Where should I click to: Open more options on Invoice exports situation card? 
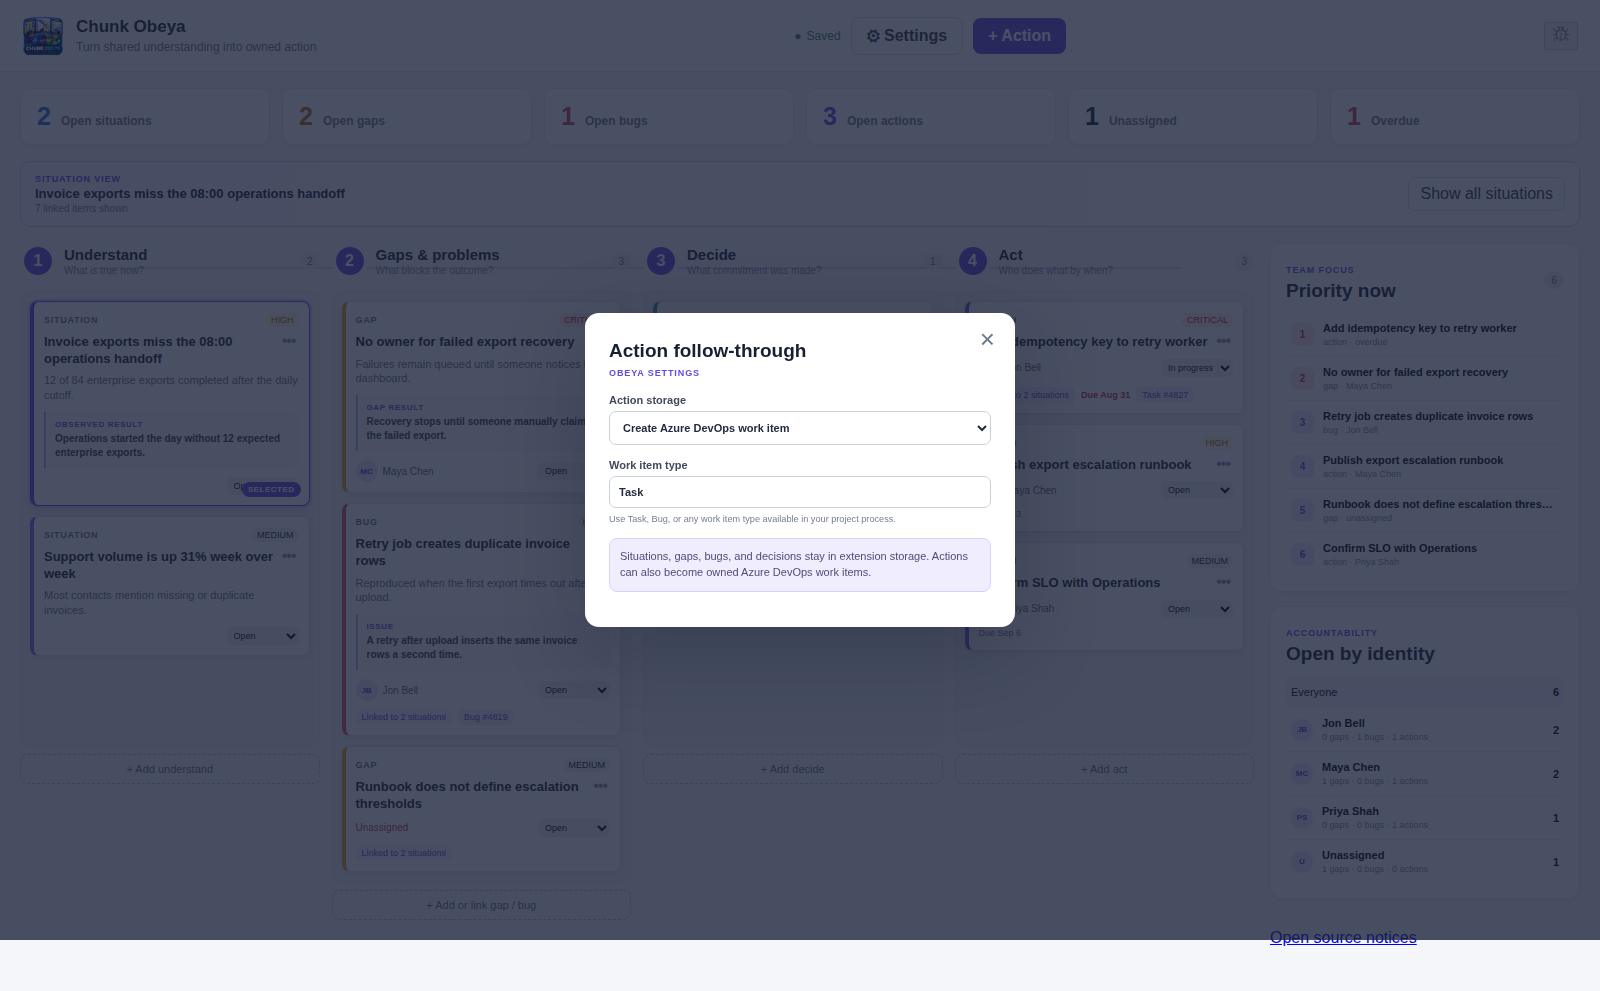289,341
